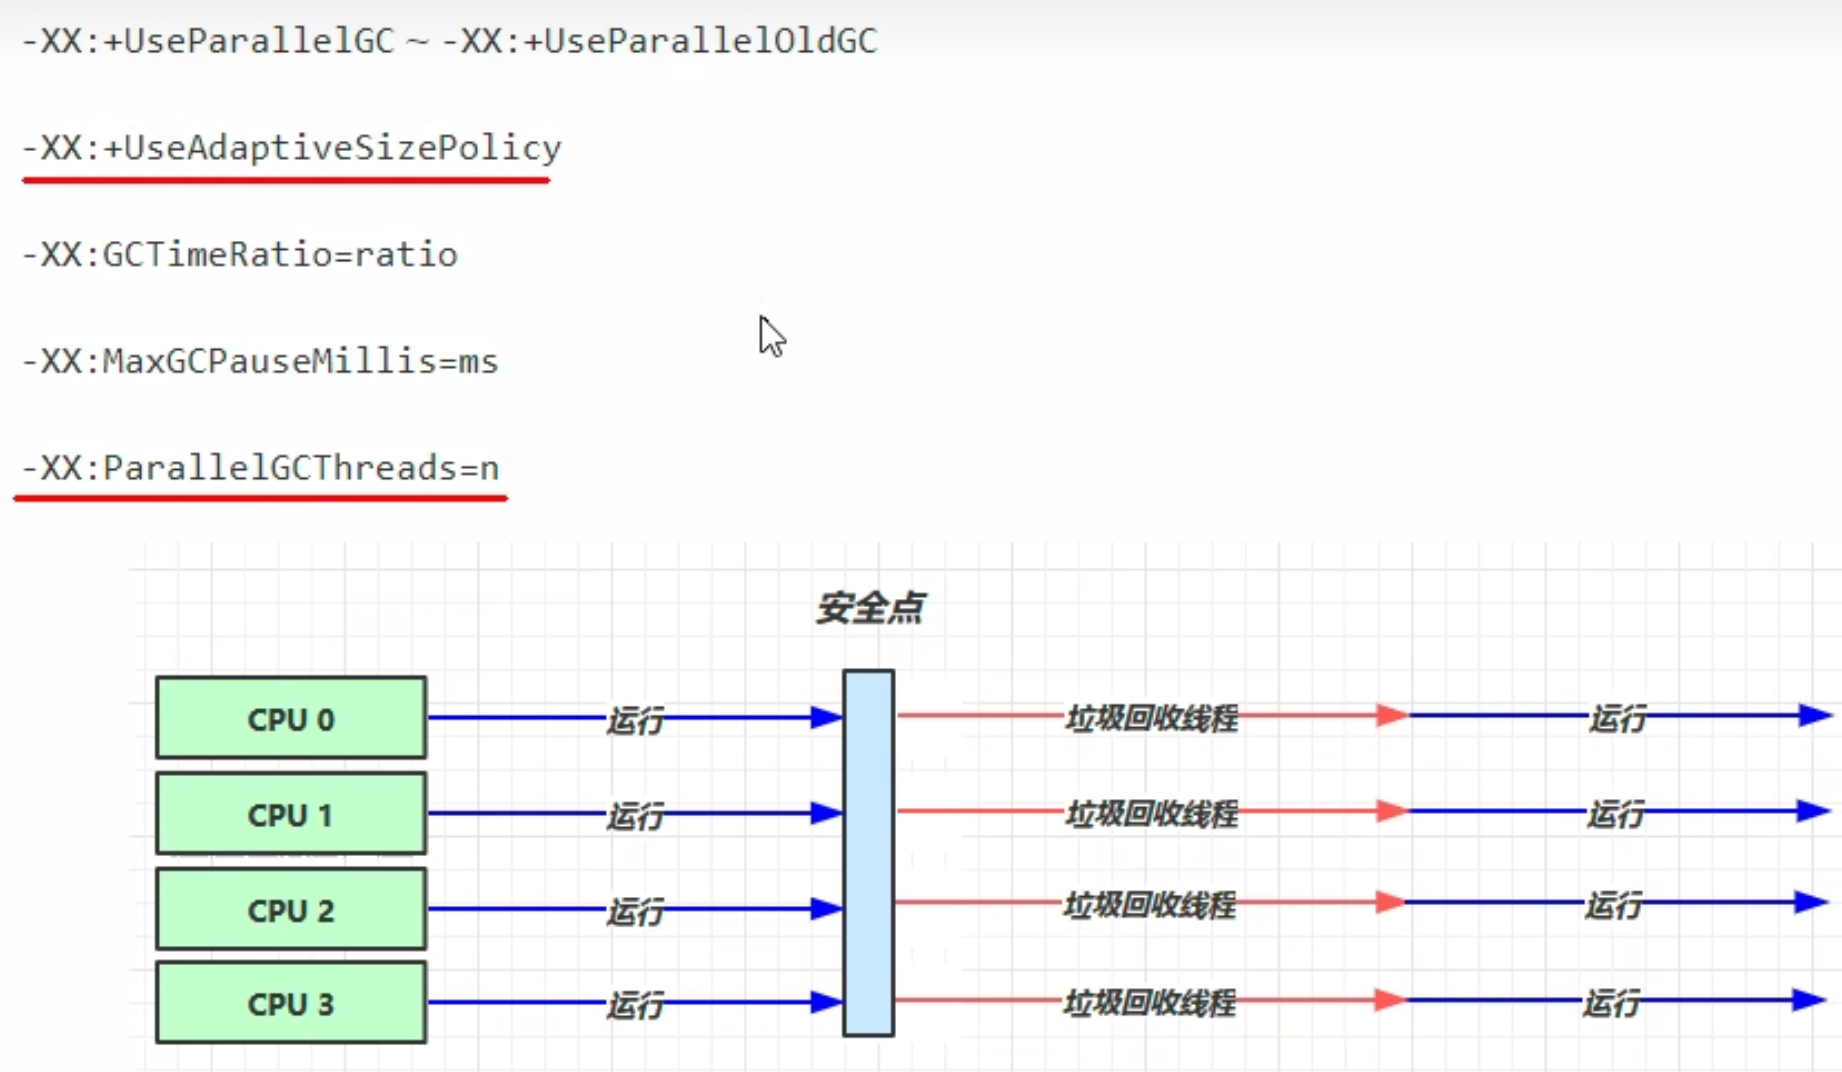Click the blue safepoint bar
This screenshot has width=1842, height=1072.
[x=868, y=853]
